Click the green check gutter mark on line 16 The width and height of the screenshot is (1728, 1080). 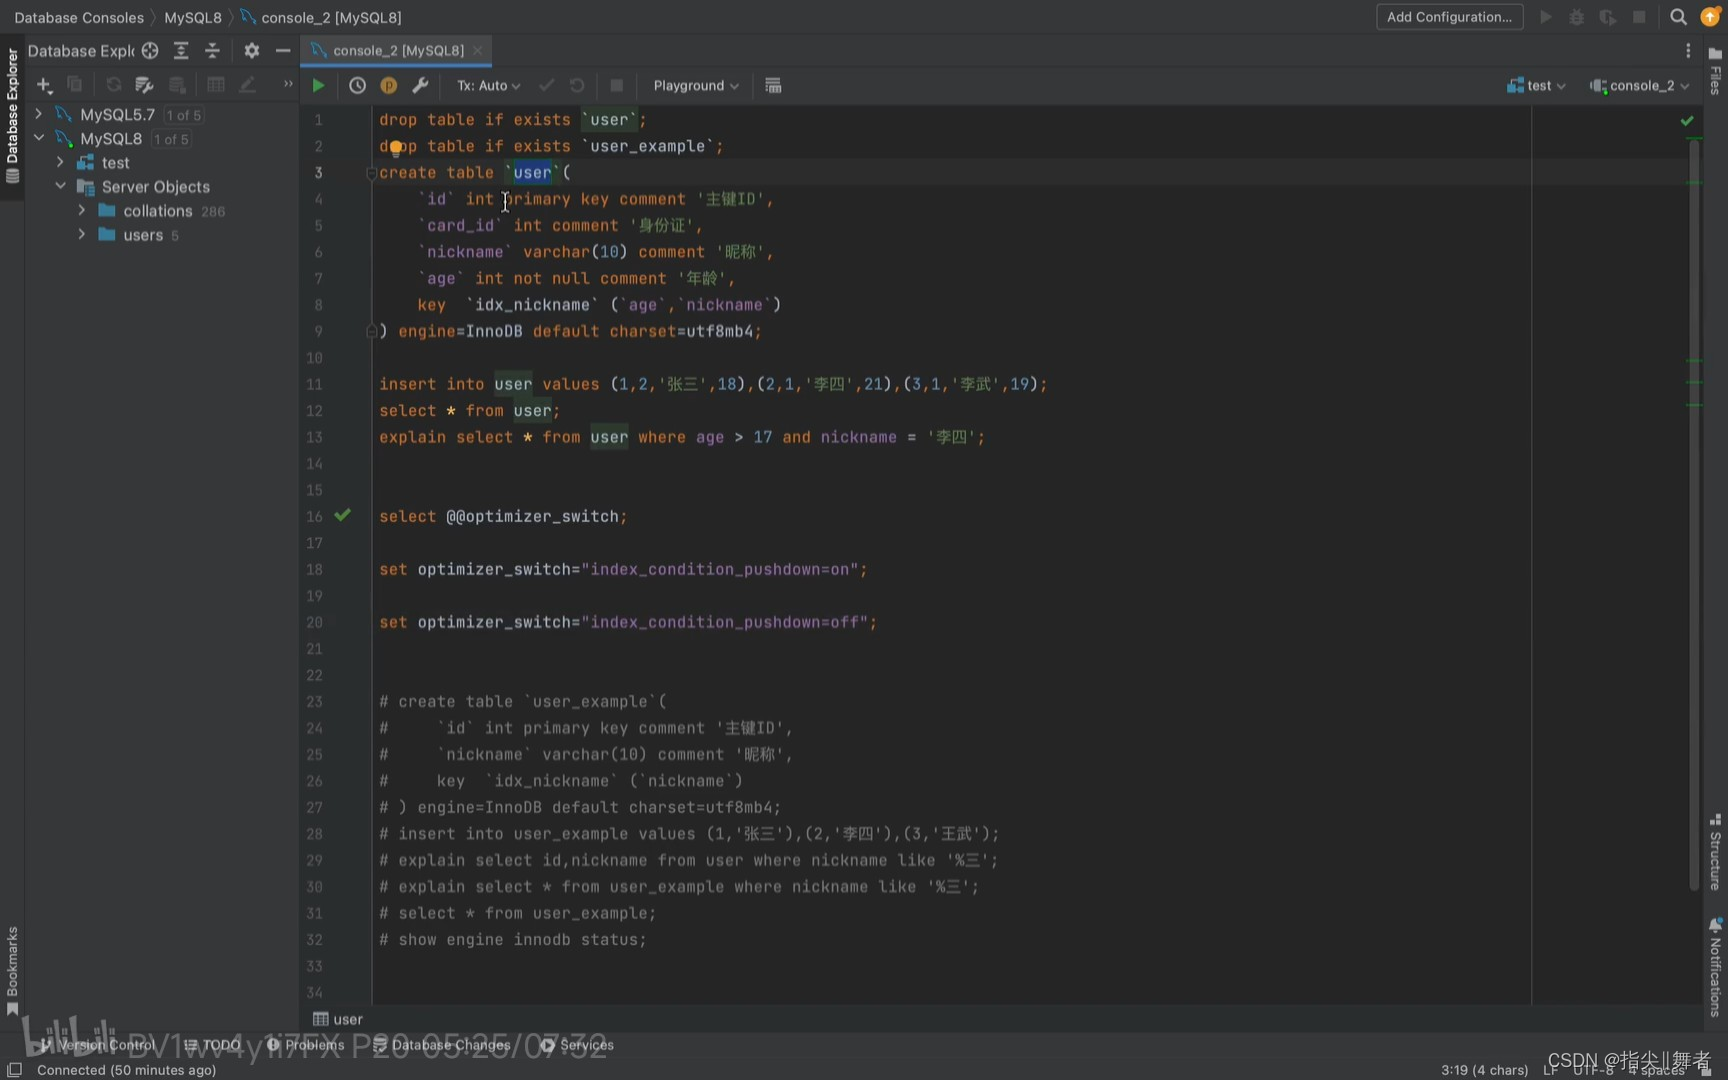342,515
